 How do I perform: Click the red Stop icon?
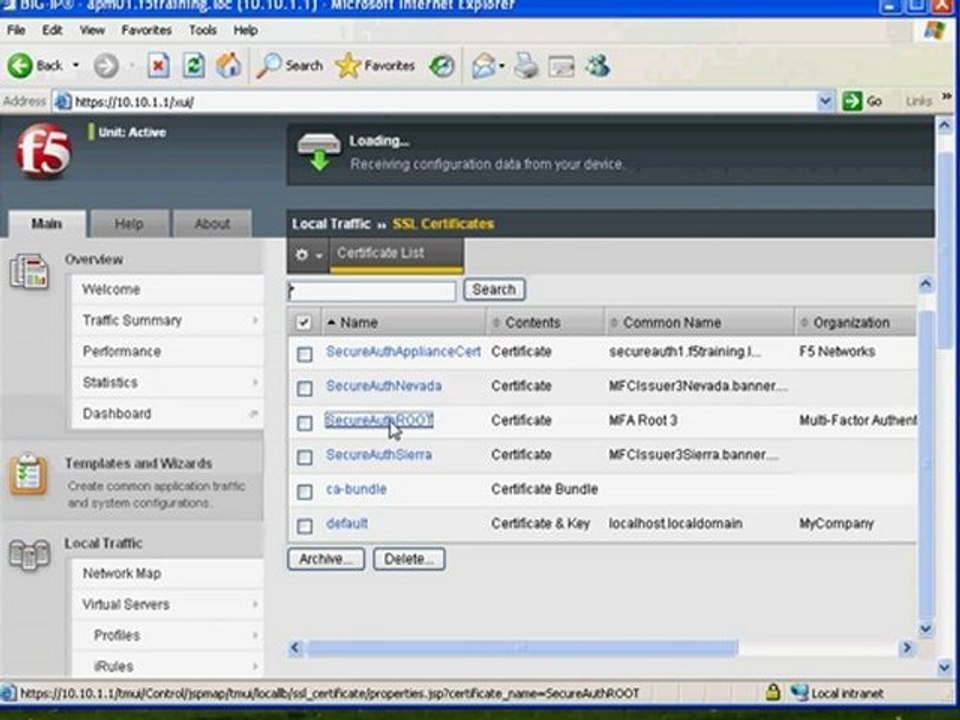pyautogui.click(x=159, y=66)
